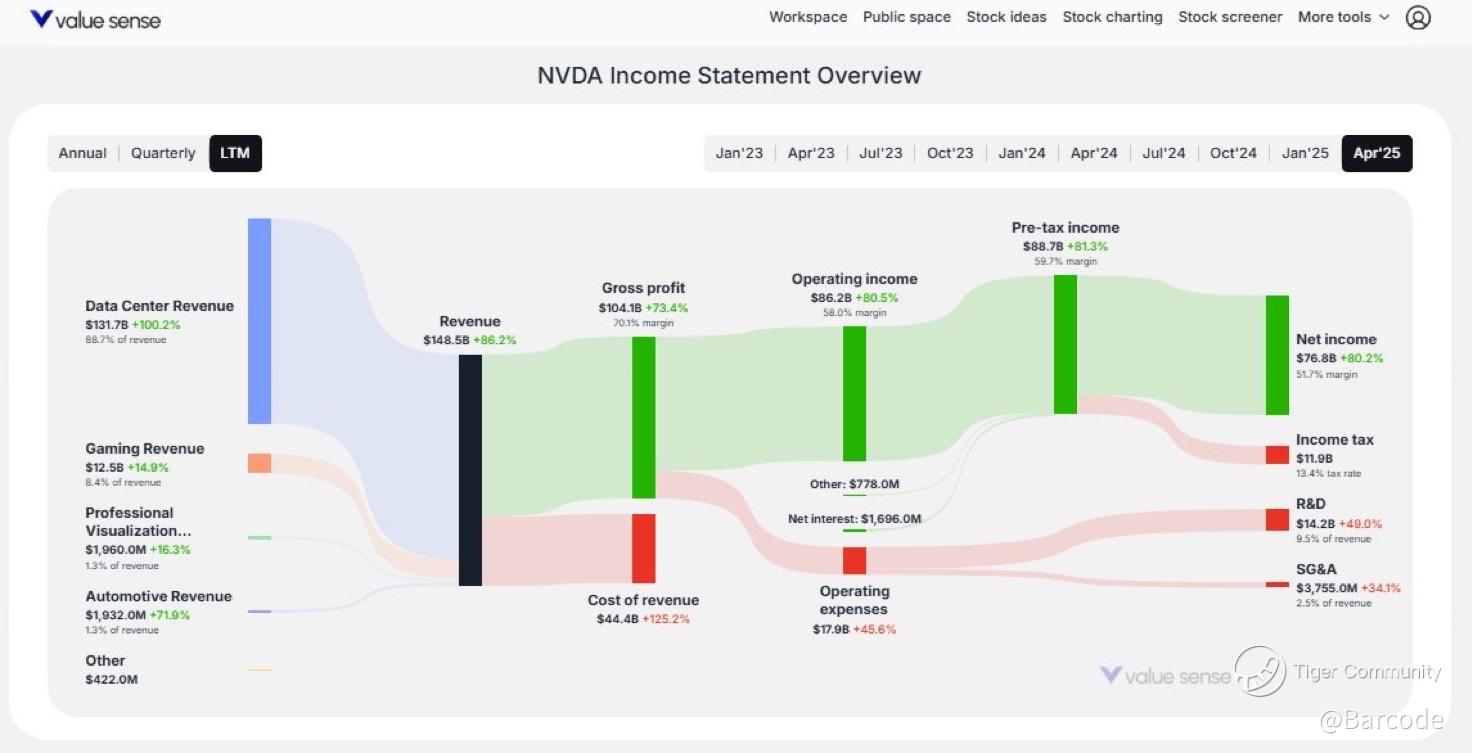Click the "Net income" label
This screenshot has width=1472, height=753.
pos(1336,339)
